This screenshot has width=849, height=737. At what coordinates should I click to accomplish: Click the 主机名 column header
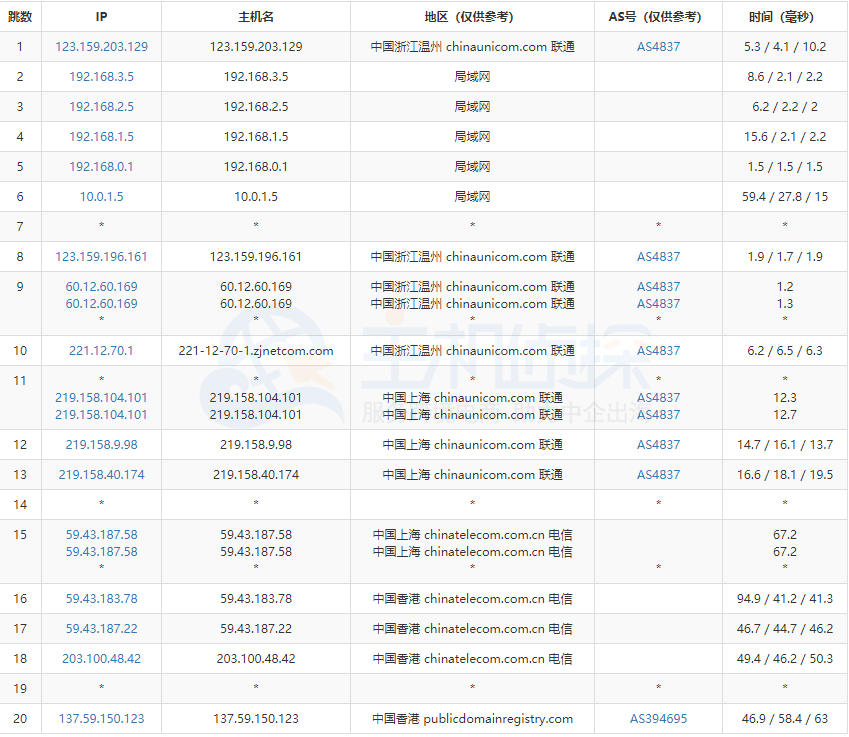(256, 16)
